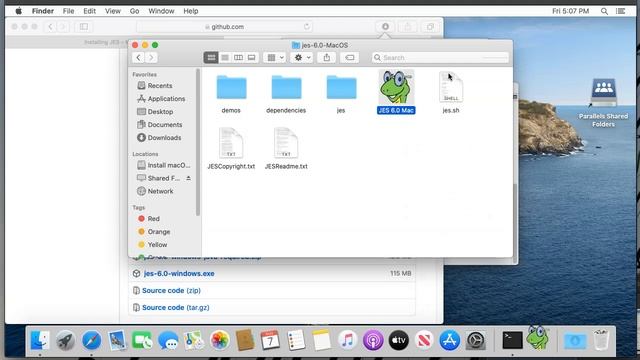Click the github.com address bar in Safari
This screenshot has width=640, height=360.
(x=224, y=27)
